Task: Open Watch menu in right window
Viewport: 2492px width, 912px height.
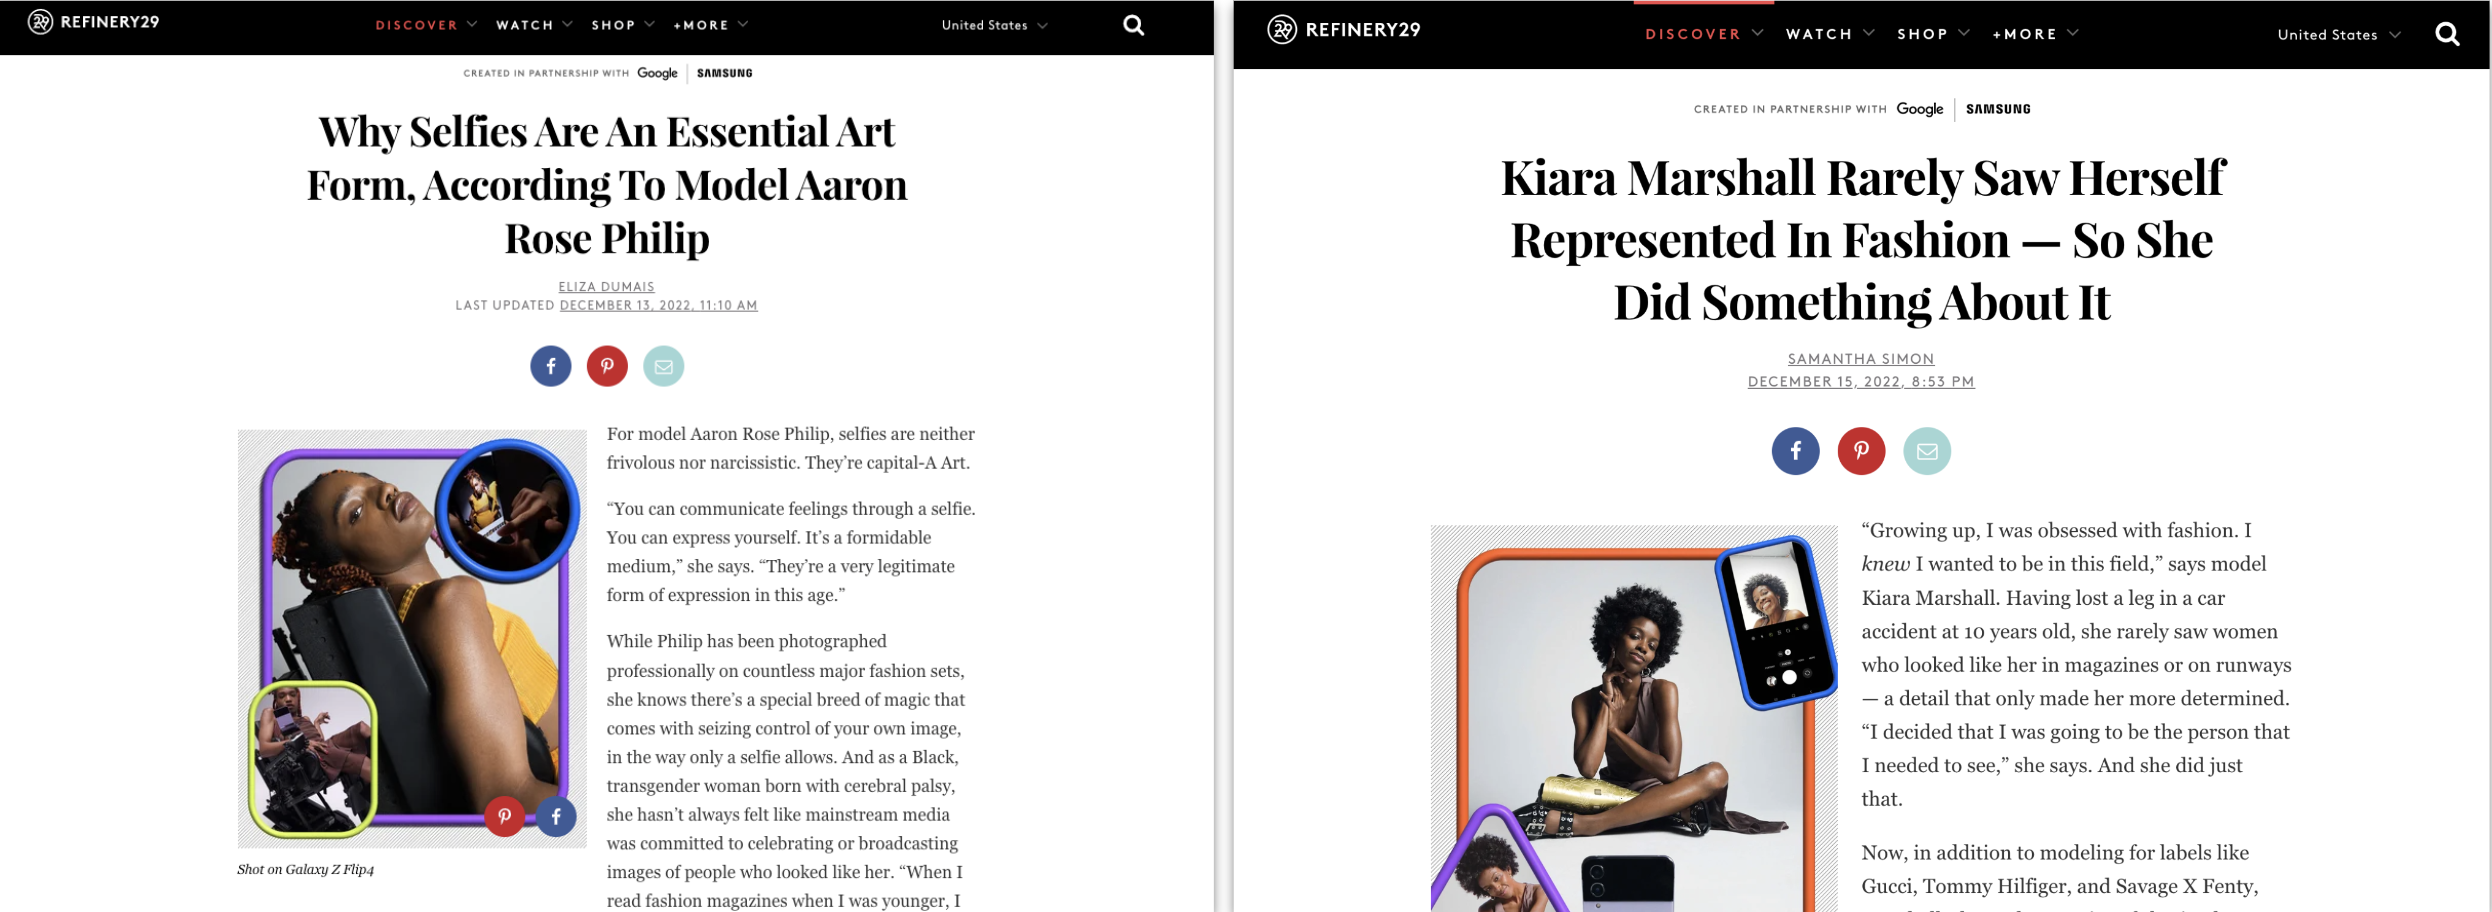Action: [1819, 34]
